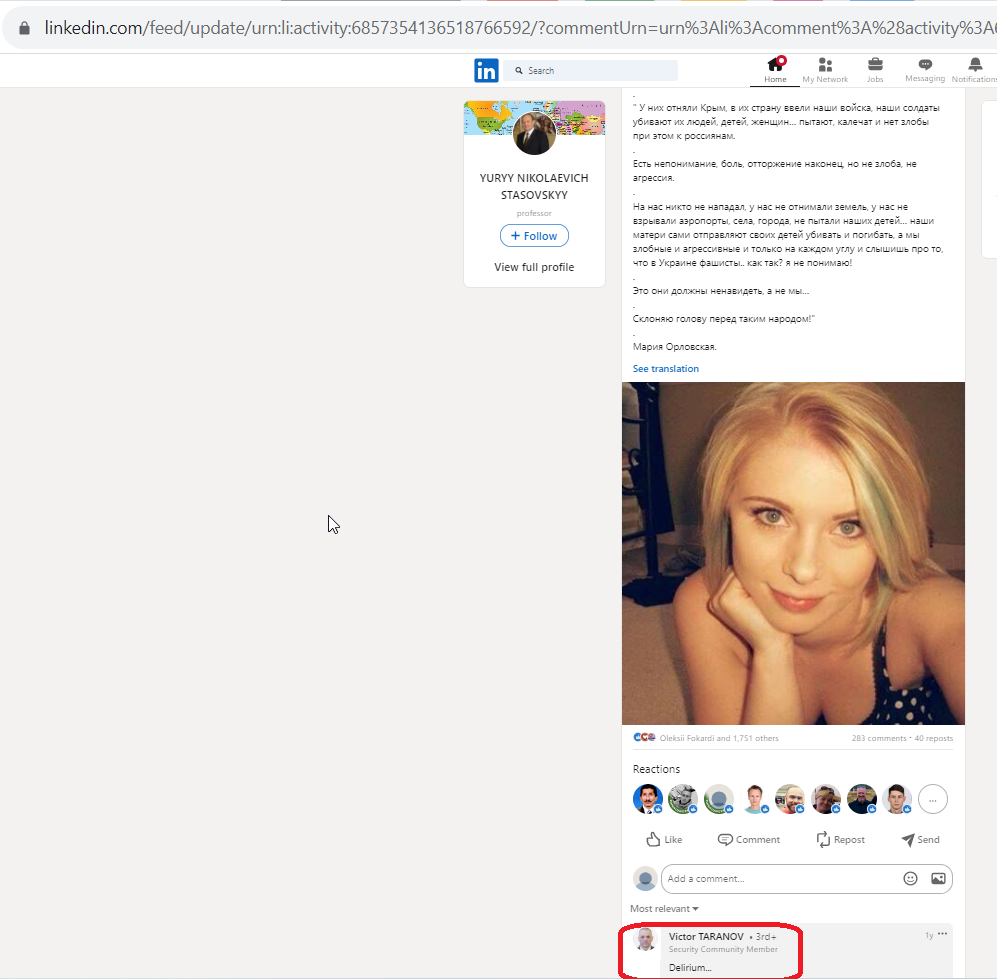Image resolution: width=997 pixels, height=979 pixels.
Task: Open the post's photo
Action: click(793, 553)
